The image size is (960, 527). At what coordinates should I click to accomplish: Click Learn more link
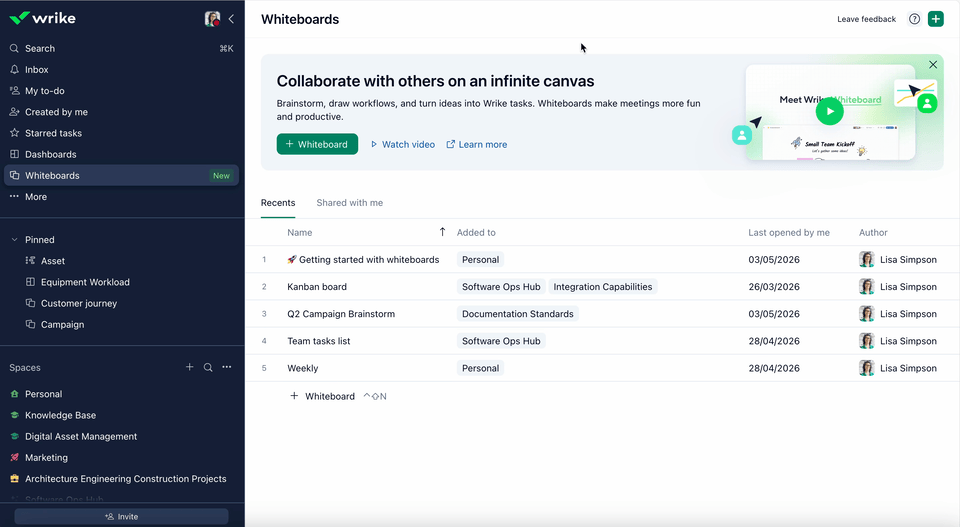pos(477,144)
